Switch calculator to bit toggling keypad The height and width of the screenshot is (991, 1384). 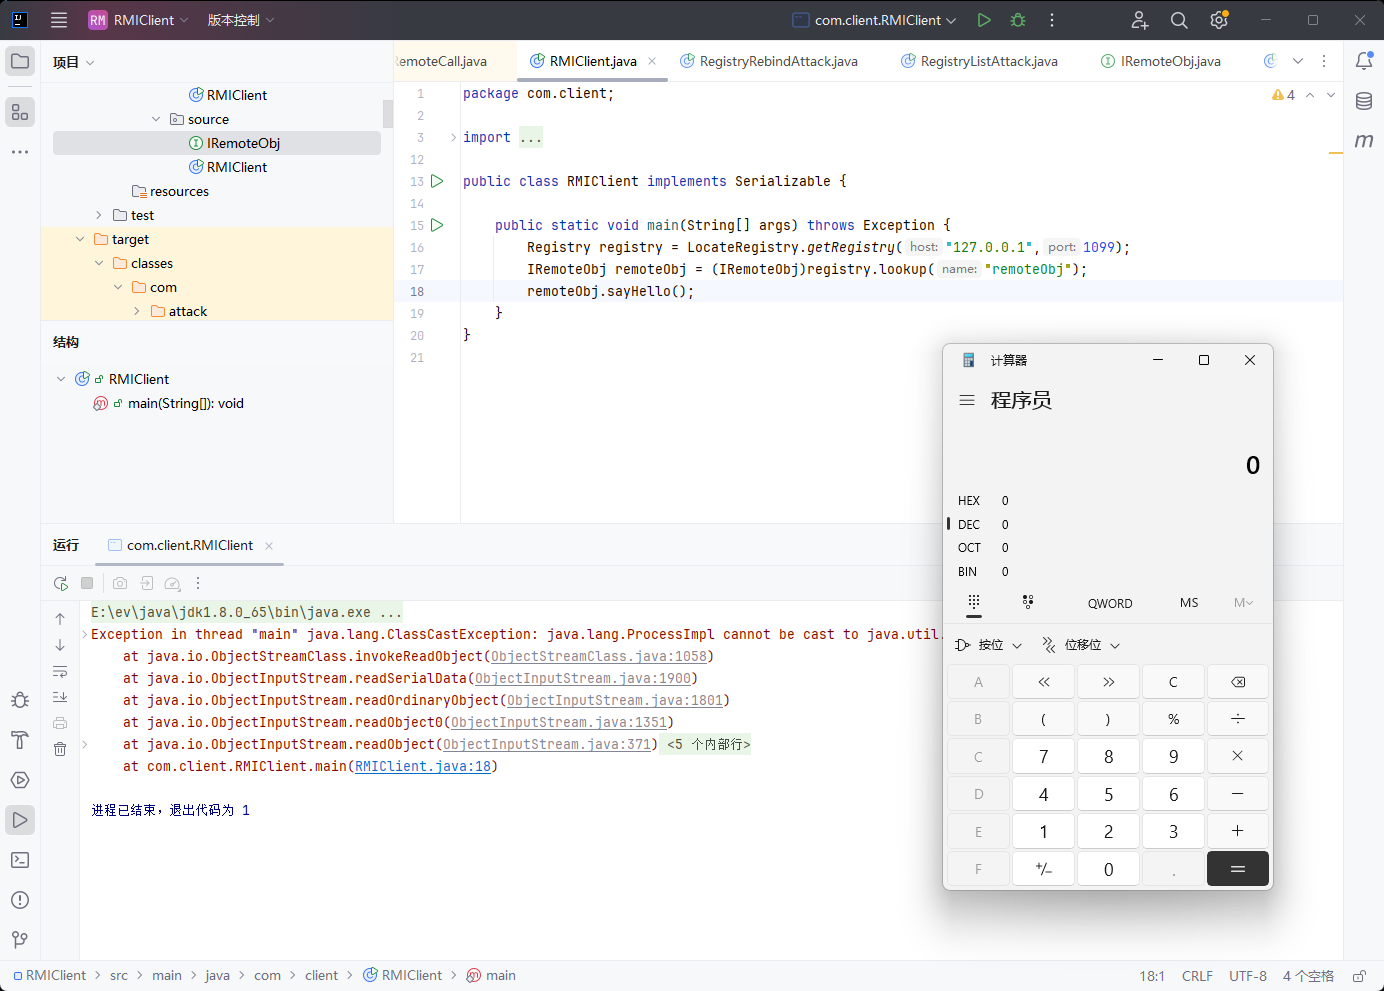point(1028,603)
